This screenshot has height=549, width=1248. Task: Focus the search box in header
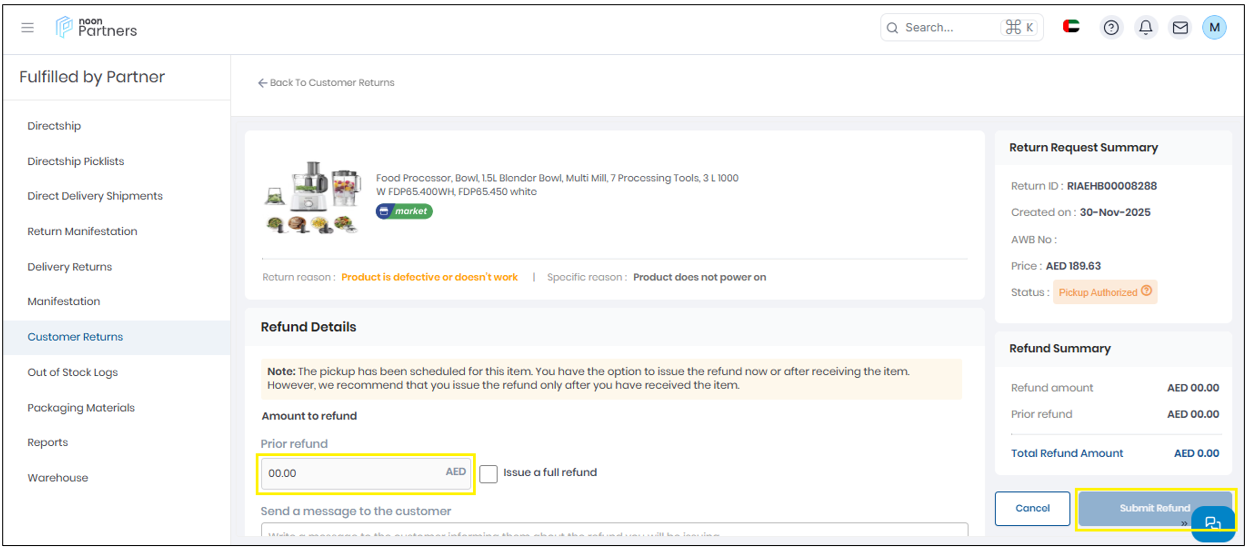point(950,28)
